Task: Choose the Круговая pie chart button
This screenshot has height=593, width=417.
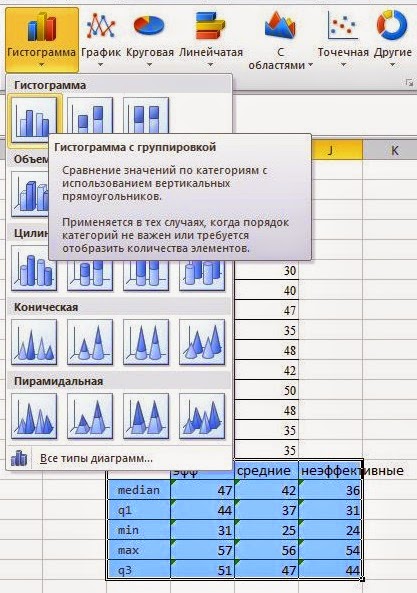Action: pos(149,40)
